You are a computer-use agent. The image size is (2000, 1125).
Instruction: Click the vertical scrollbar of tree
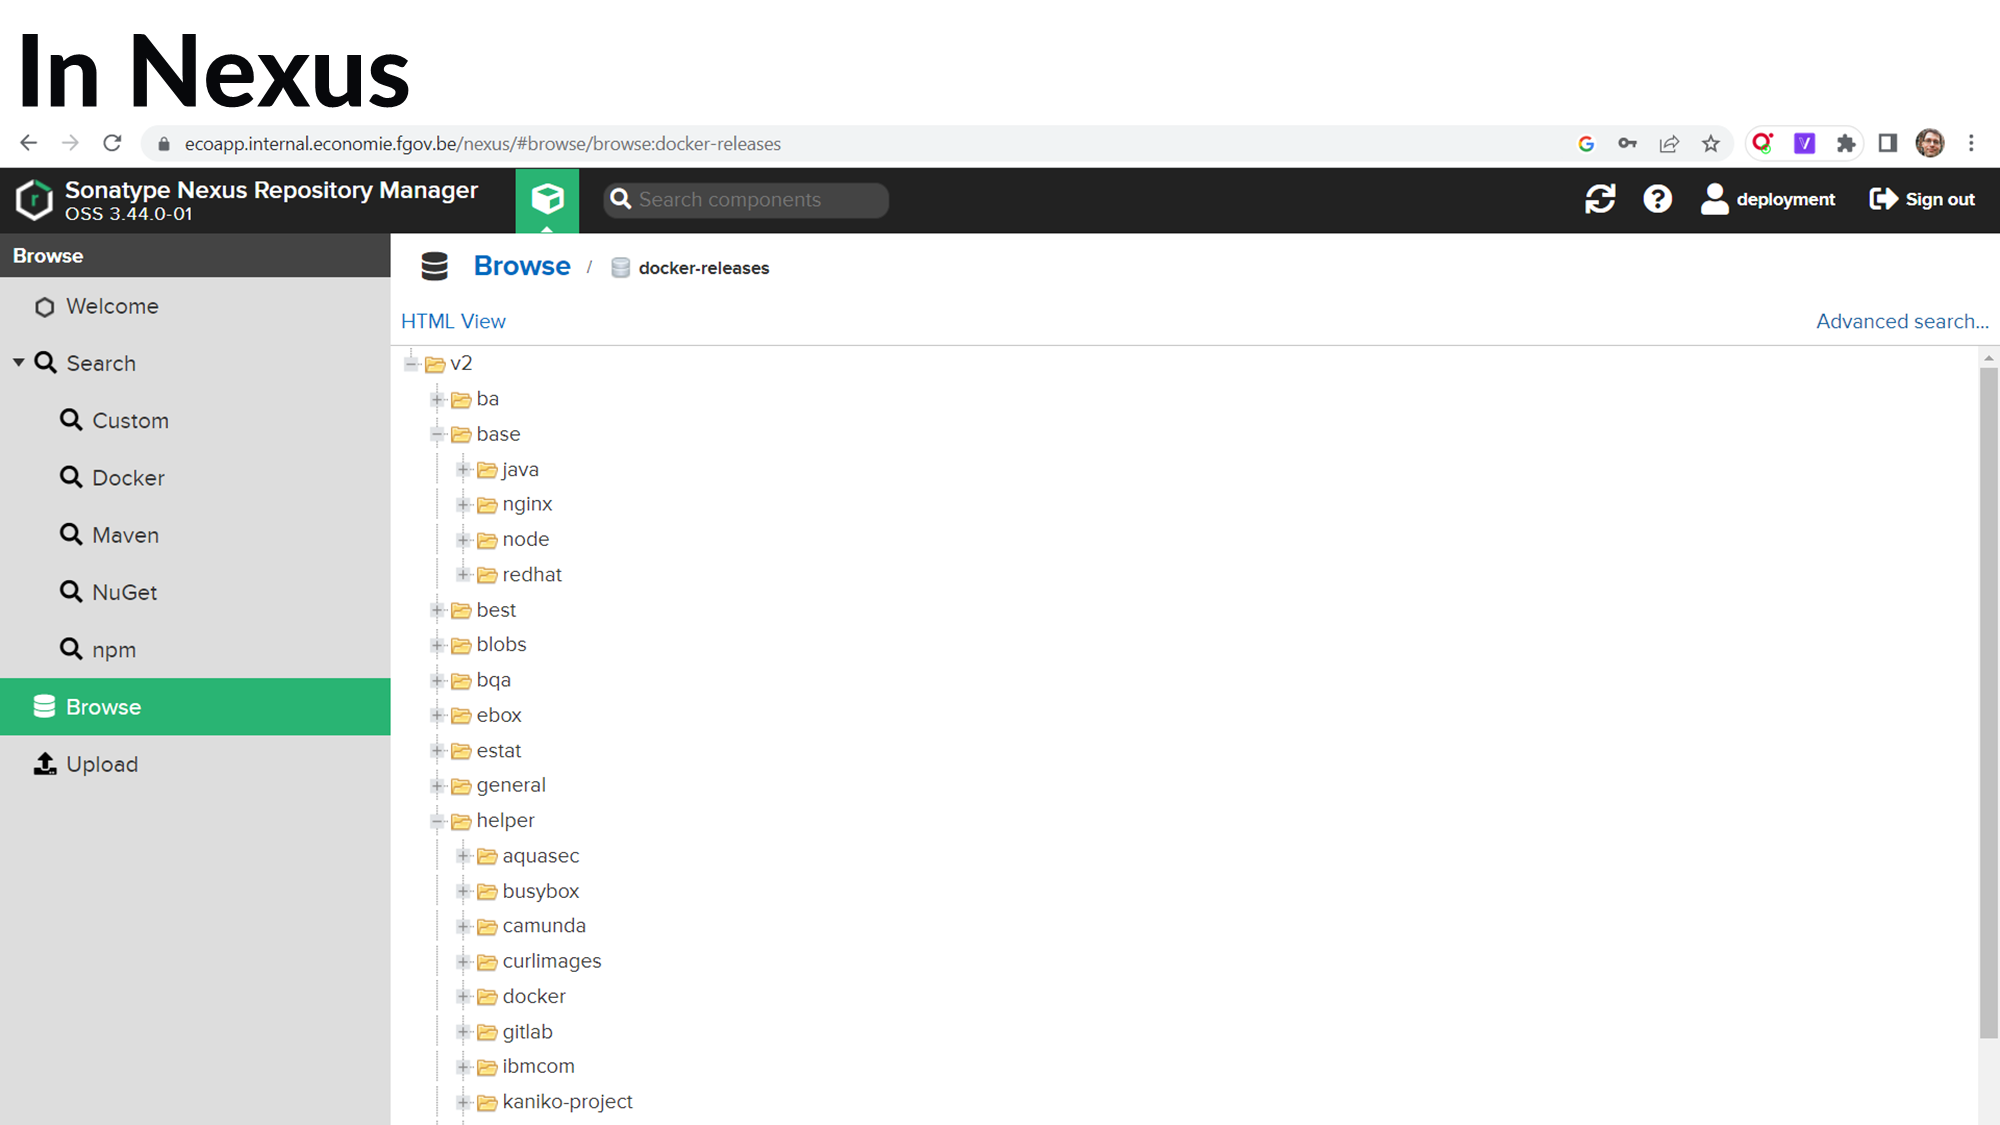coord(1988,700)
